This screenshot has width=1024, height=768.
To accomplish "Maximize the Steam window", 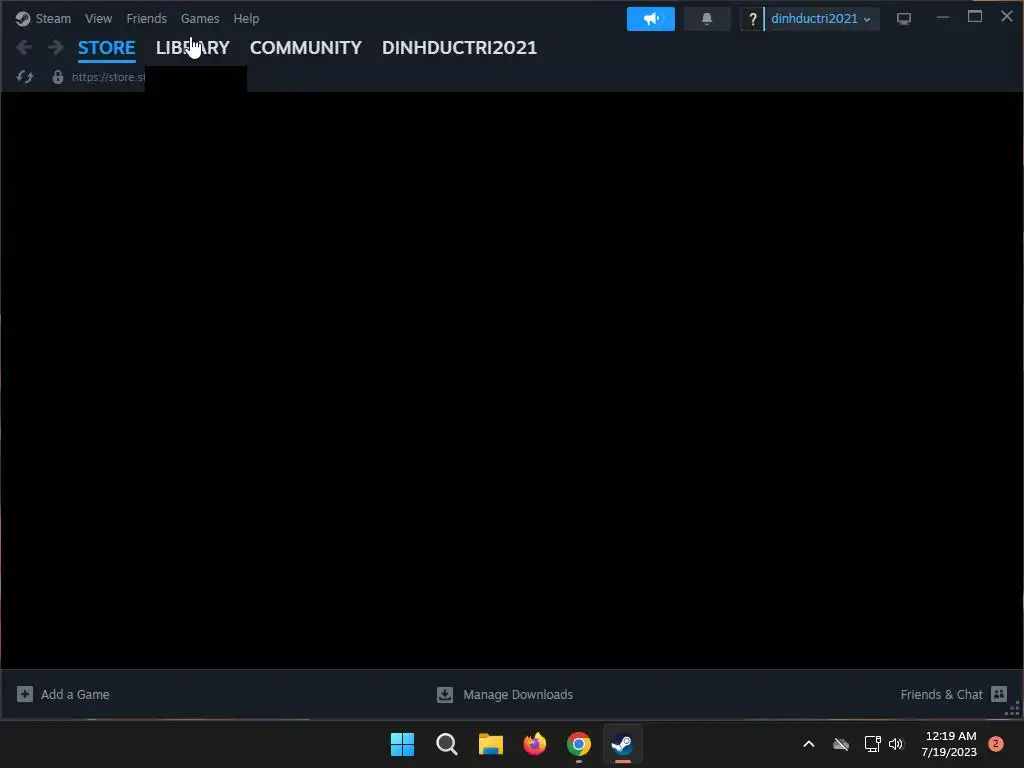I will click(x=975, y=17).
